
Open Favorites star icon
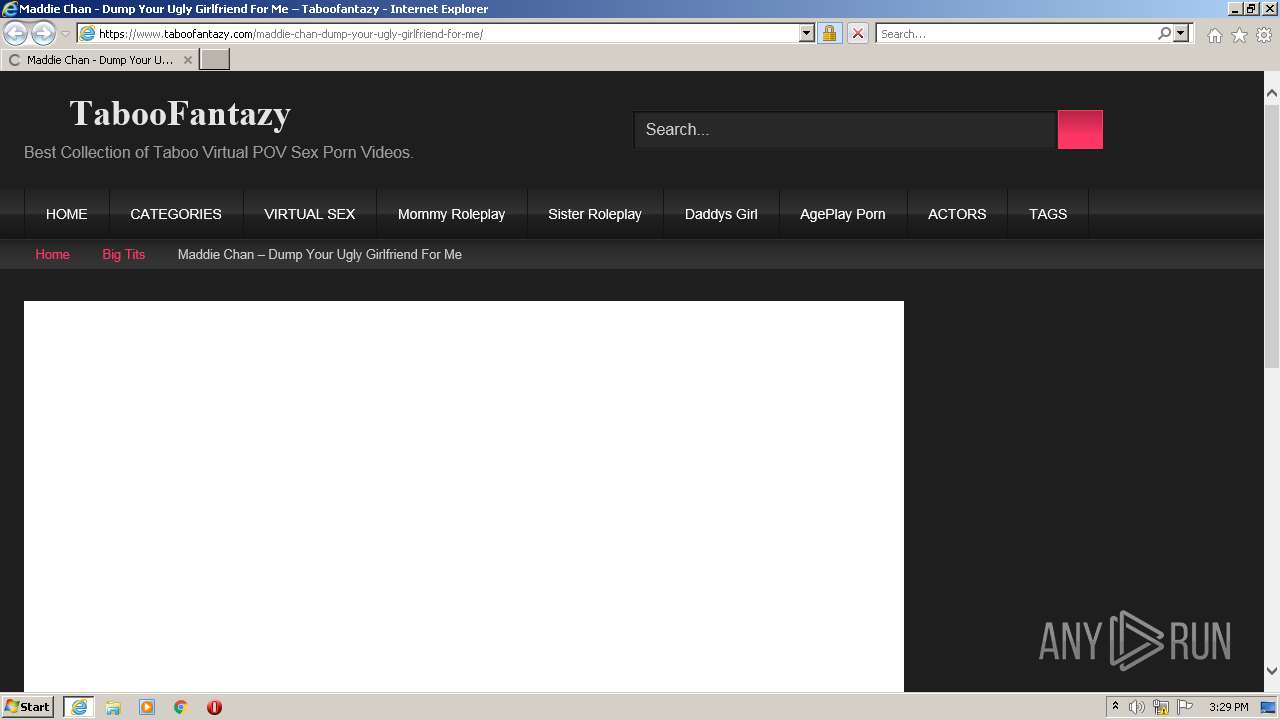tap(1239, 35)
